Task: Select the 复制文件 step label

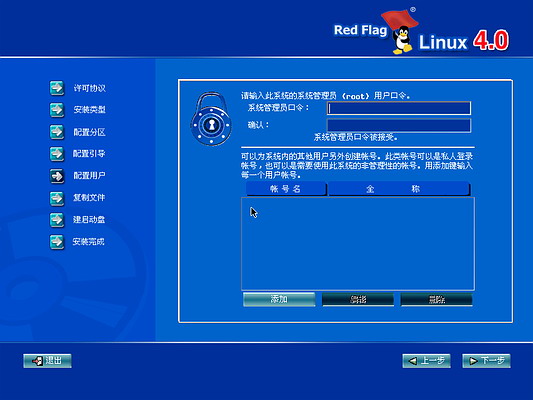Action: tap(89, 198)
